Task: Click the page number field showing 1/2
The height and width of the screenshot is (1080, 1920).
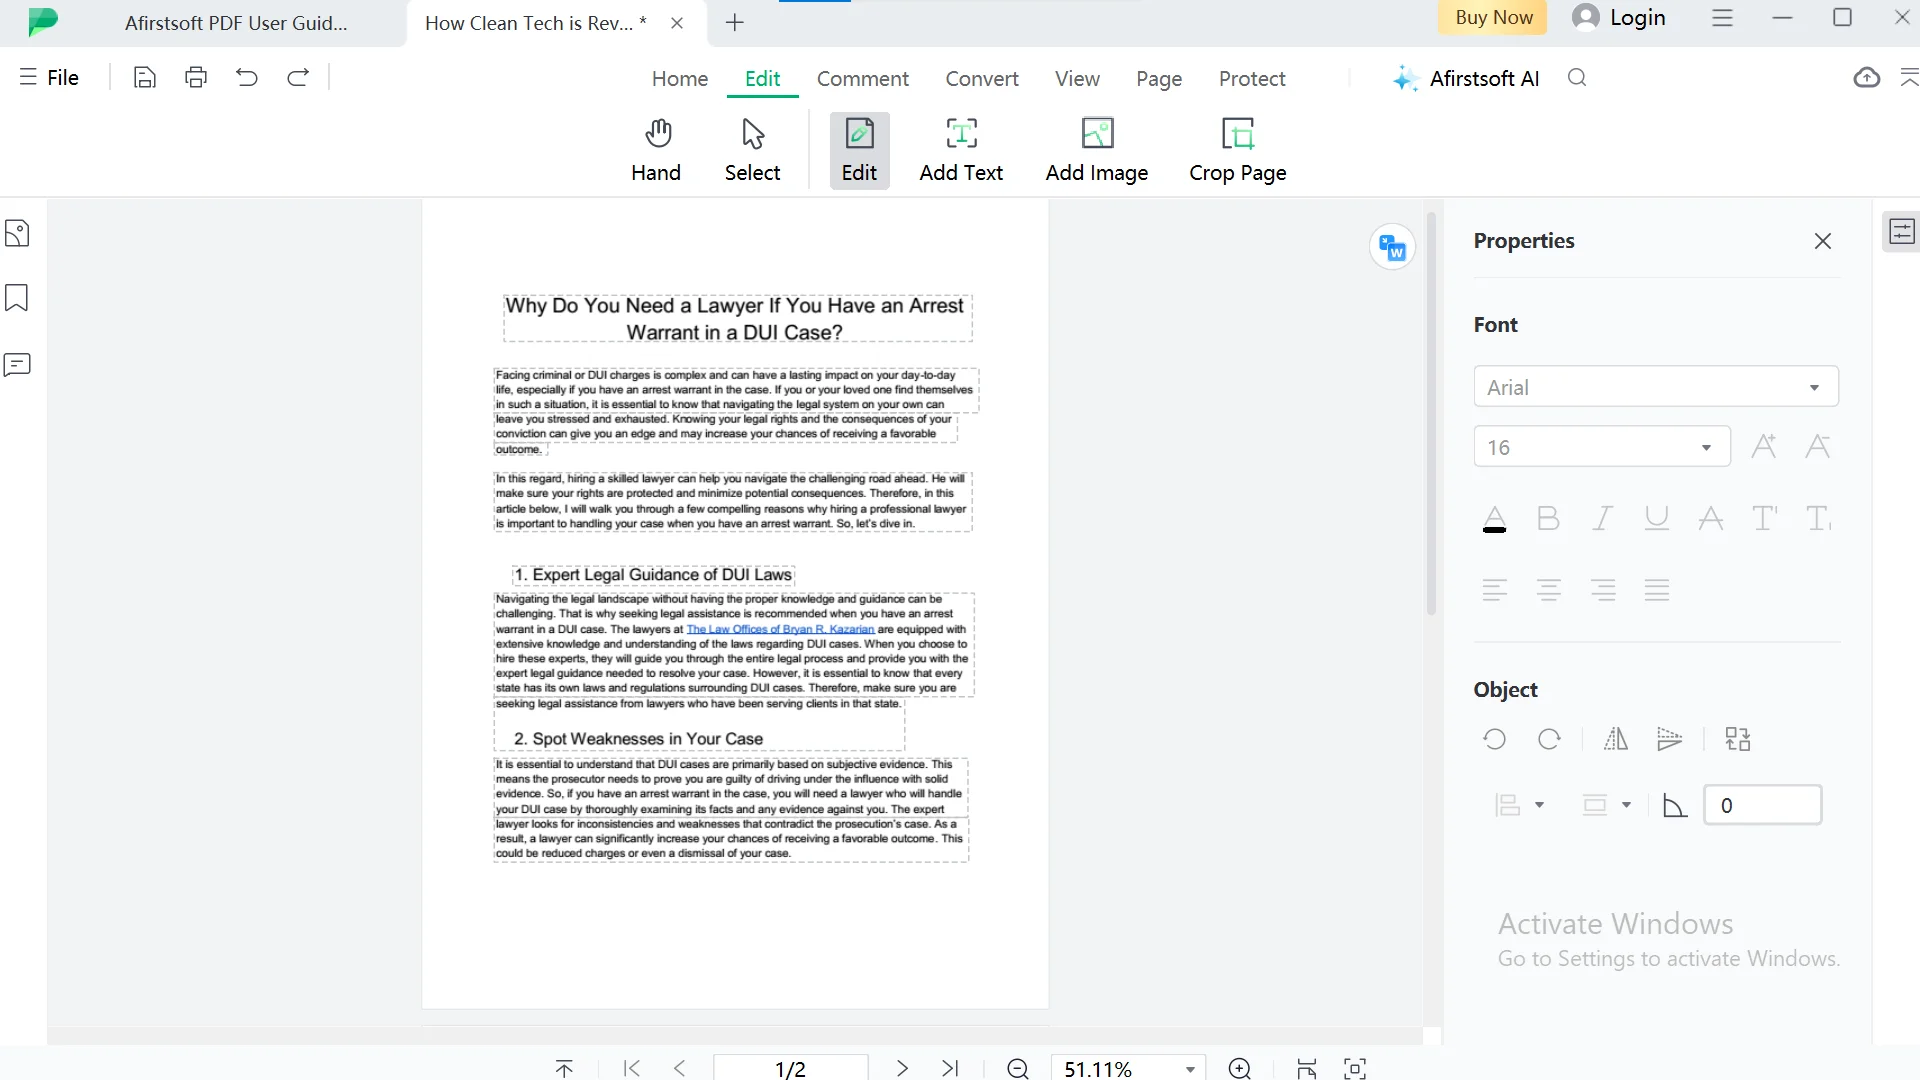Action: (x=790, y=1068)
